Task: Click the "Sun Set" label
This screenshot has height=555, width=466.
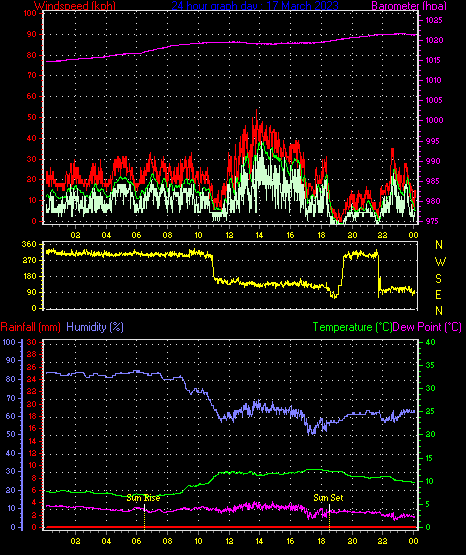Action: (328, 498)
